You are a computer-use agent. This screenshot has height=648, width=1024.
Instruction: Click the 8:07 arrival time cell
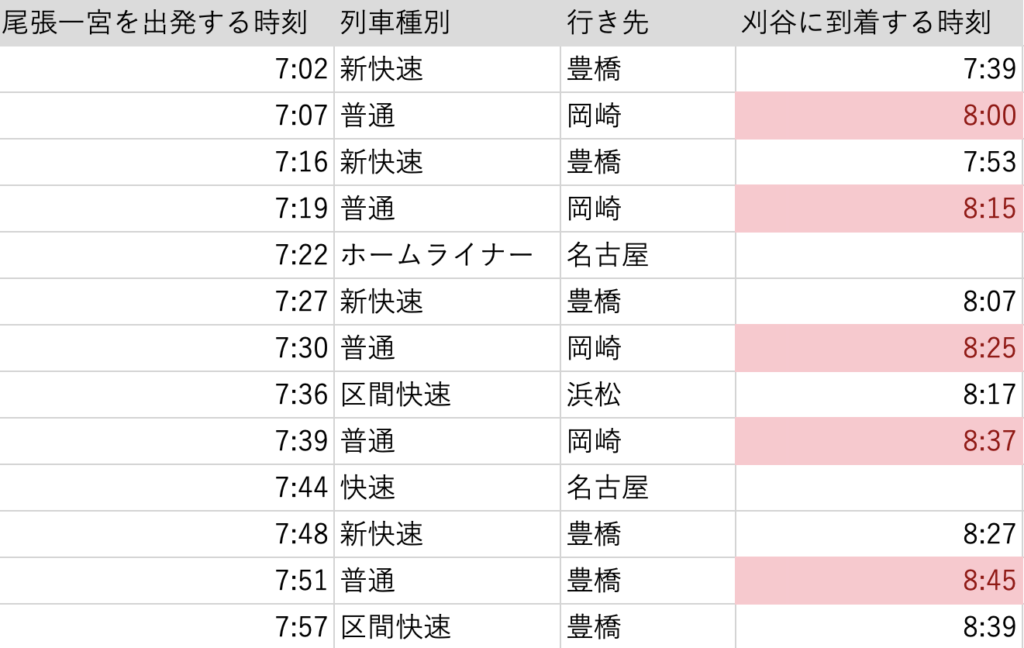[879, 302]
